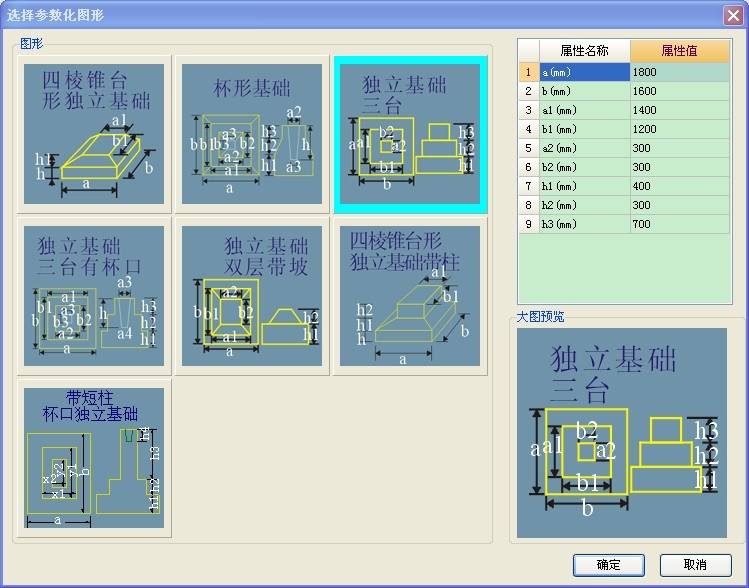Screen dimensions: 749x588
Task: Click row number 1 header
Action: tap(529, 72)
